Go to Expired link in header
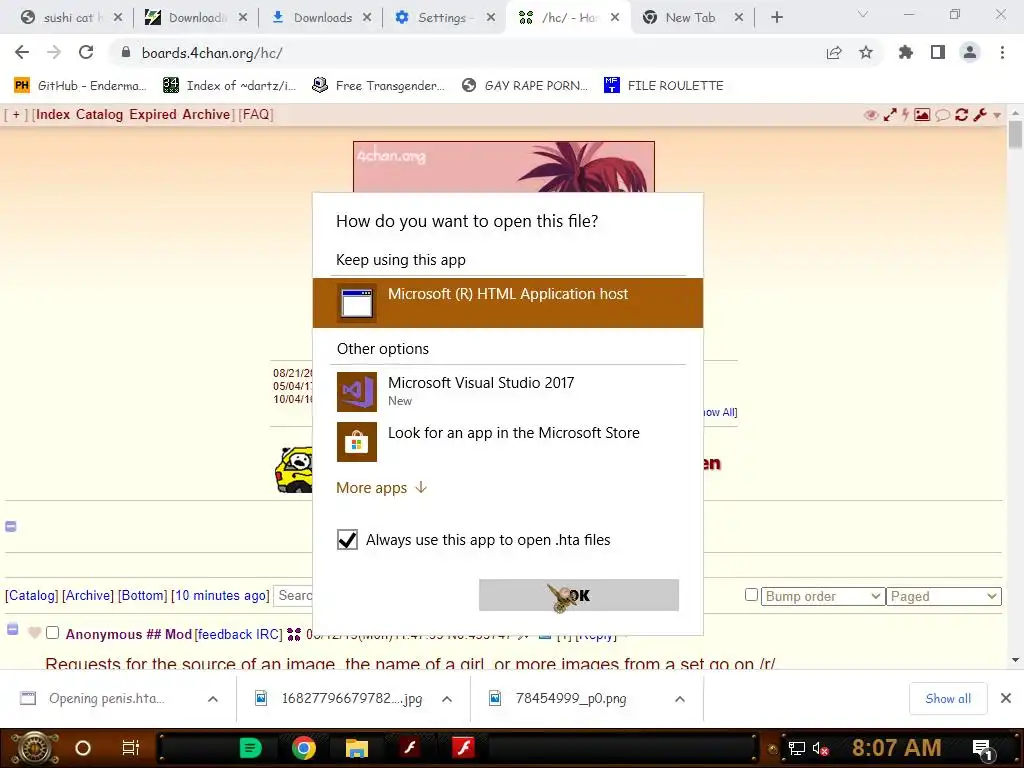1024x768 pixels. (153, 114)
